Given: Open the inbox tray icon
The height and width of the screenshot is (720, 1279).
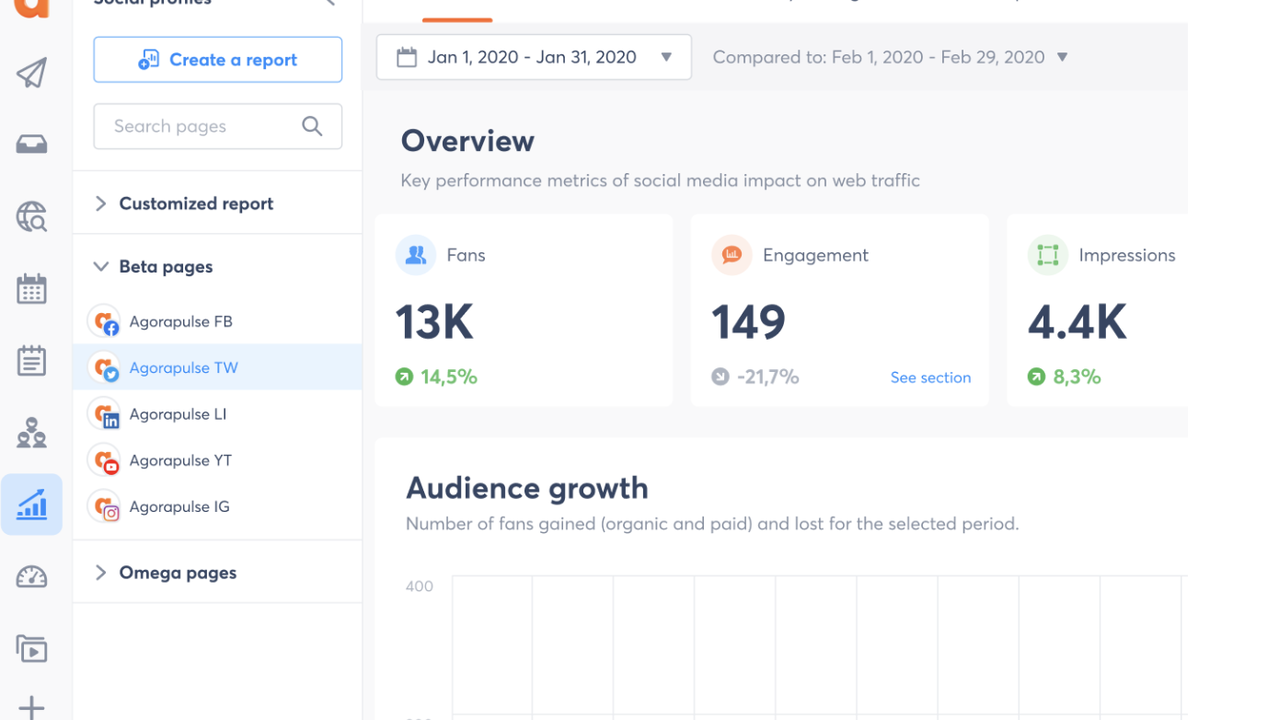Looking at the screenshot, I should tap(31, 145).
